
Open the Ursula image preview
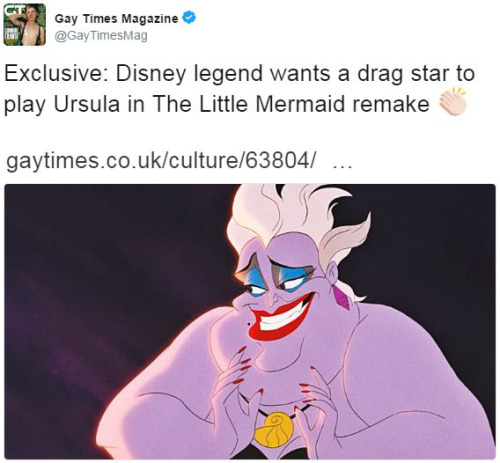point(250,322)
